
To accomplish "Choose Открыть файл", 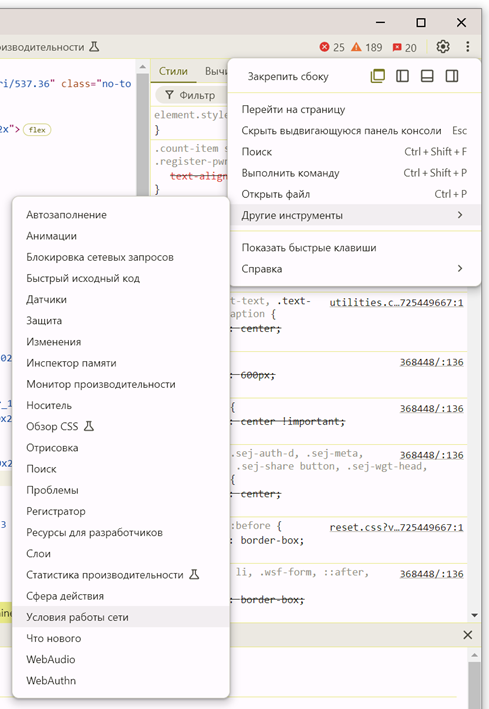I will click(355, 194).
